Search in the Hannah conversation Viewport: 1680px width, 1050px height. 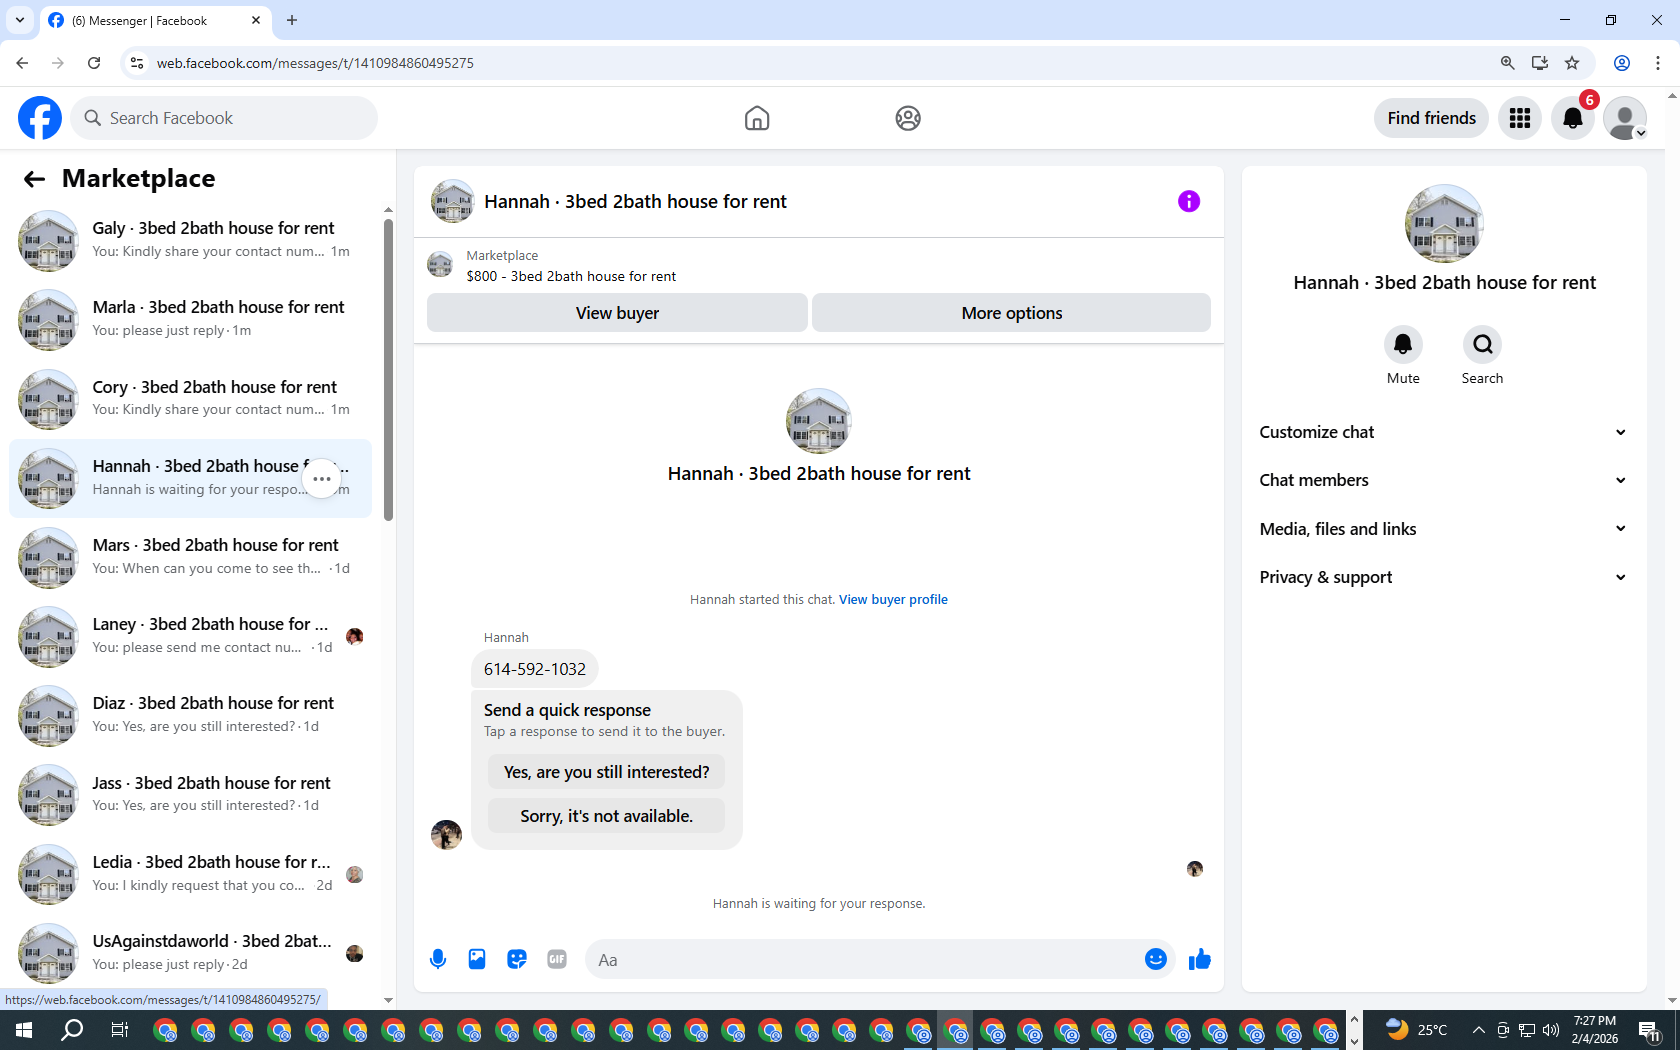(1482, 344)
